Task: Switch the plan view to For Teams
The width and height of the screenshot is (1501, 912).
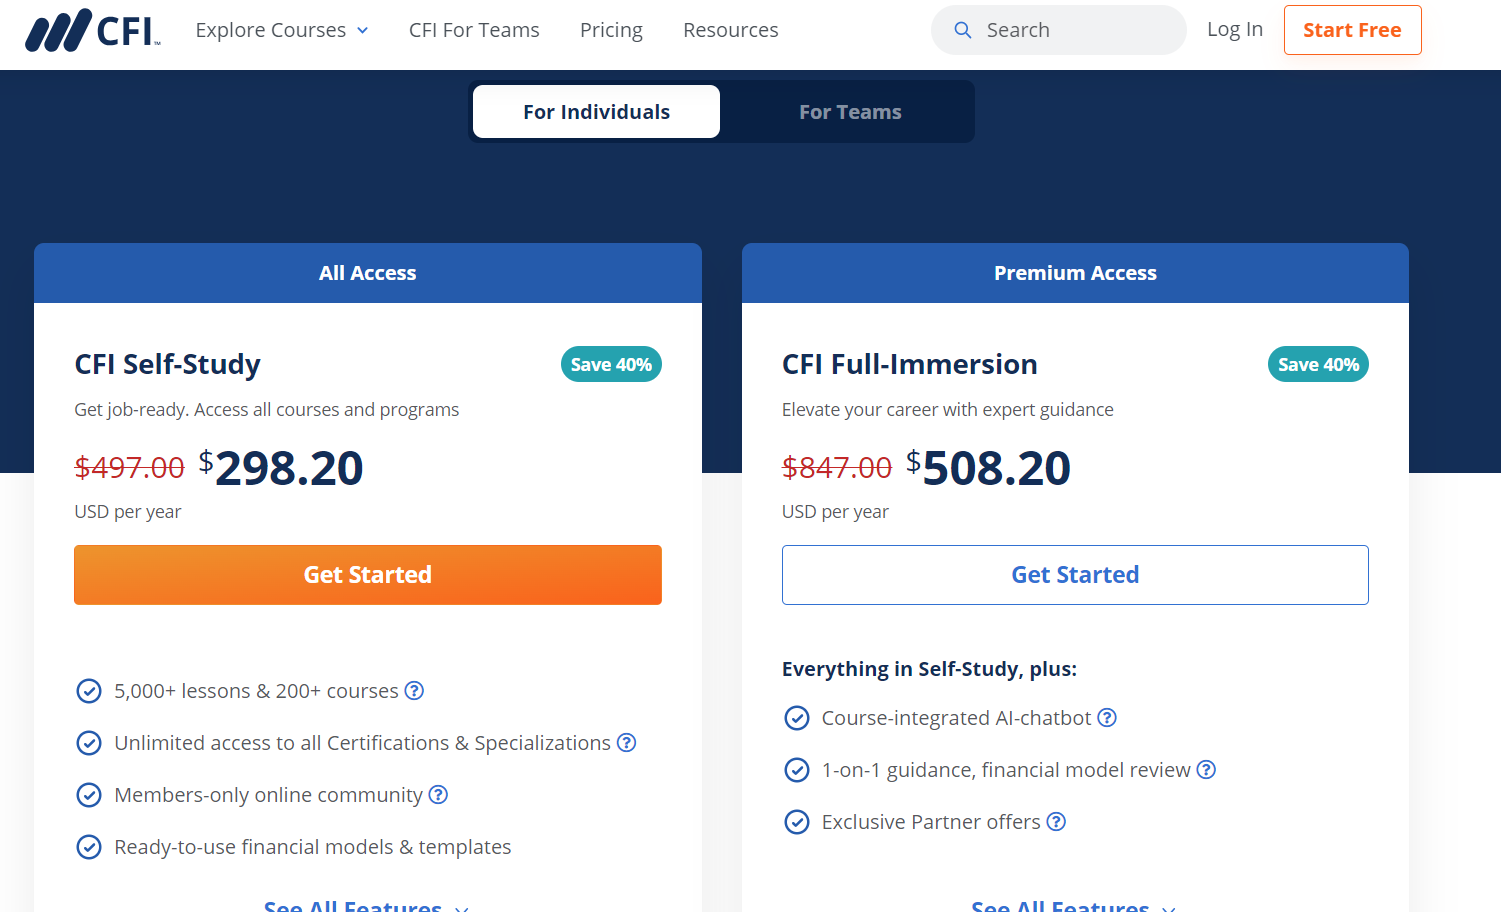Action: [x=849, y=111]
